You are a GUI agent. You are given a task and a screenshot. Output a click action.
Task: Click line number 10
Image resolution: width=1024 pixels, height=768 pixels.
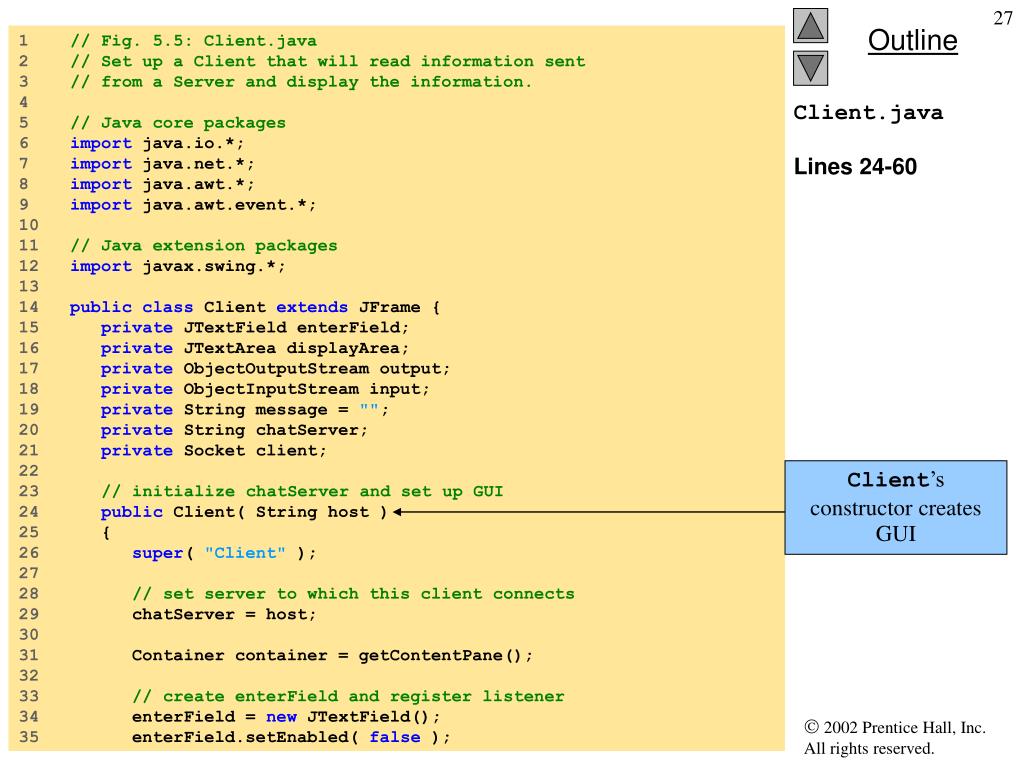coord(29,225)
